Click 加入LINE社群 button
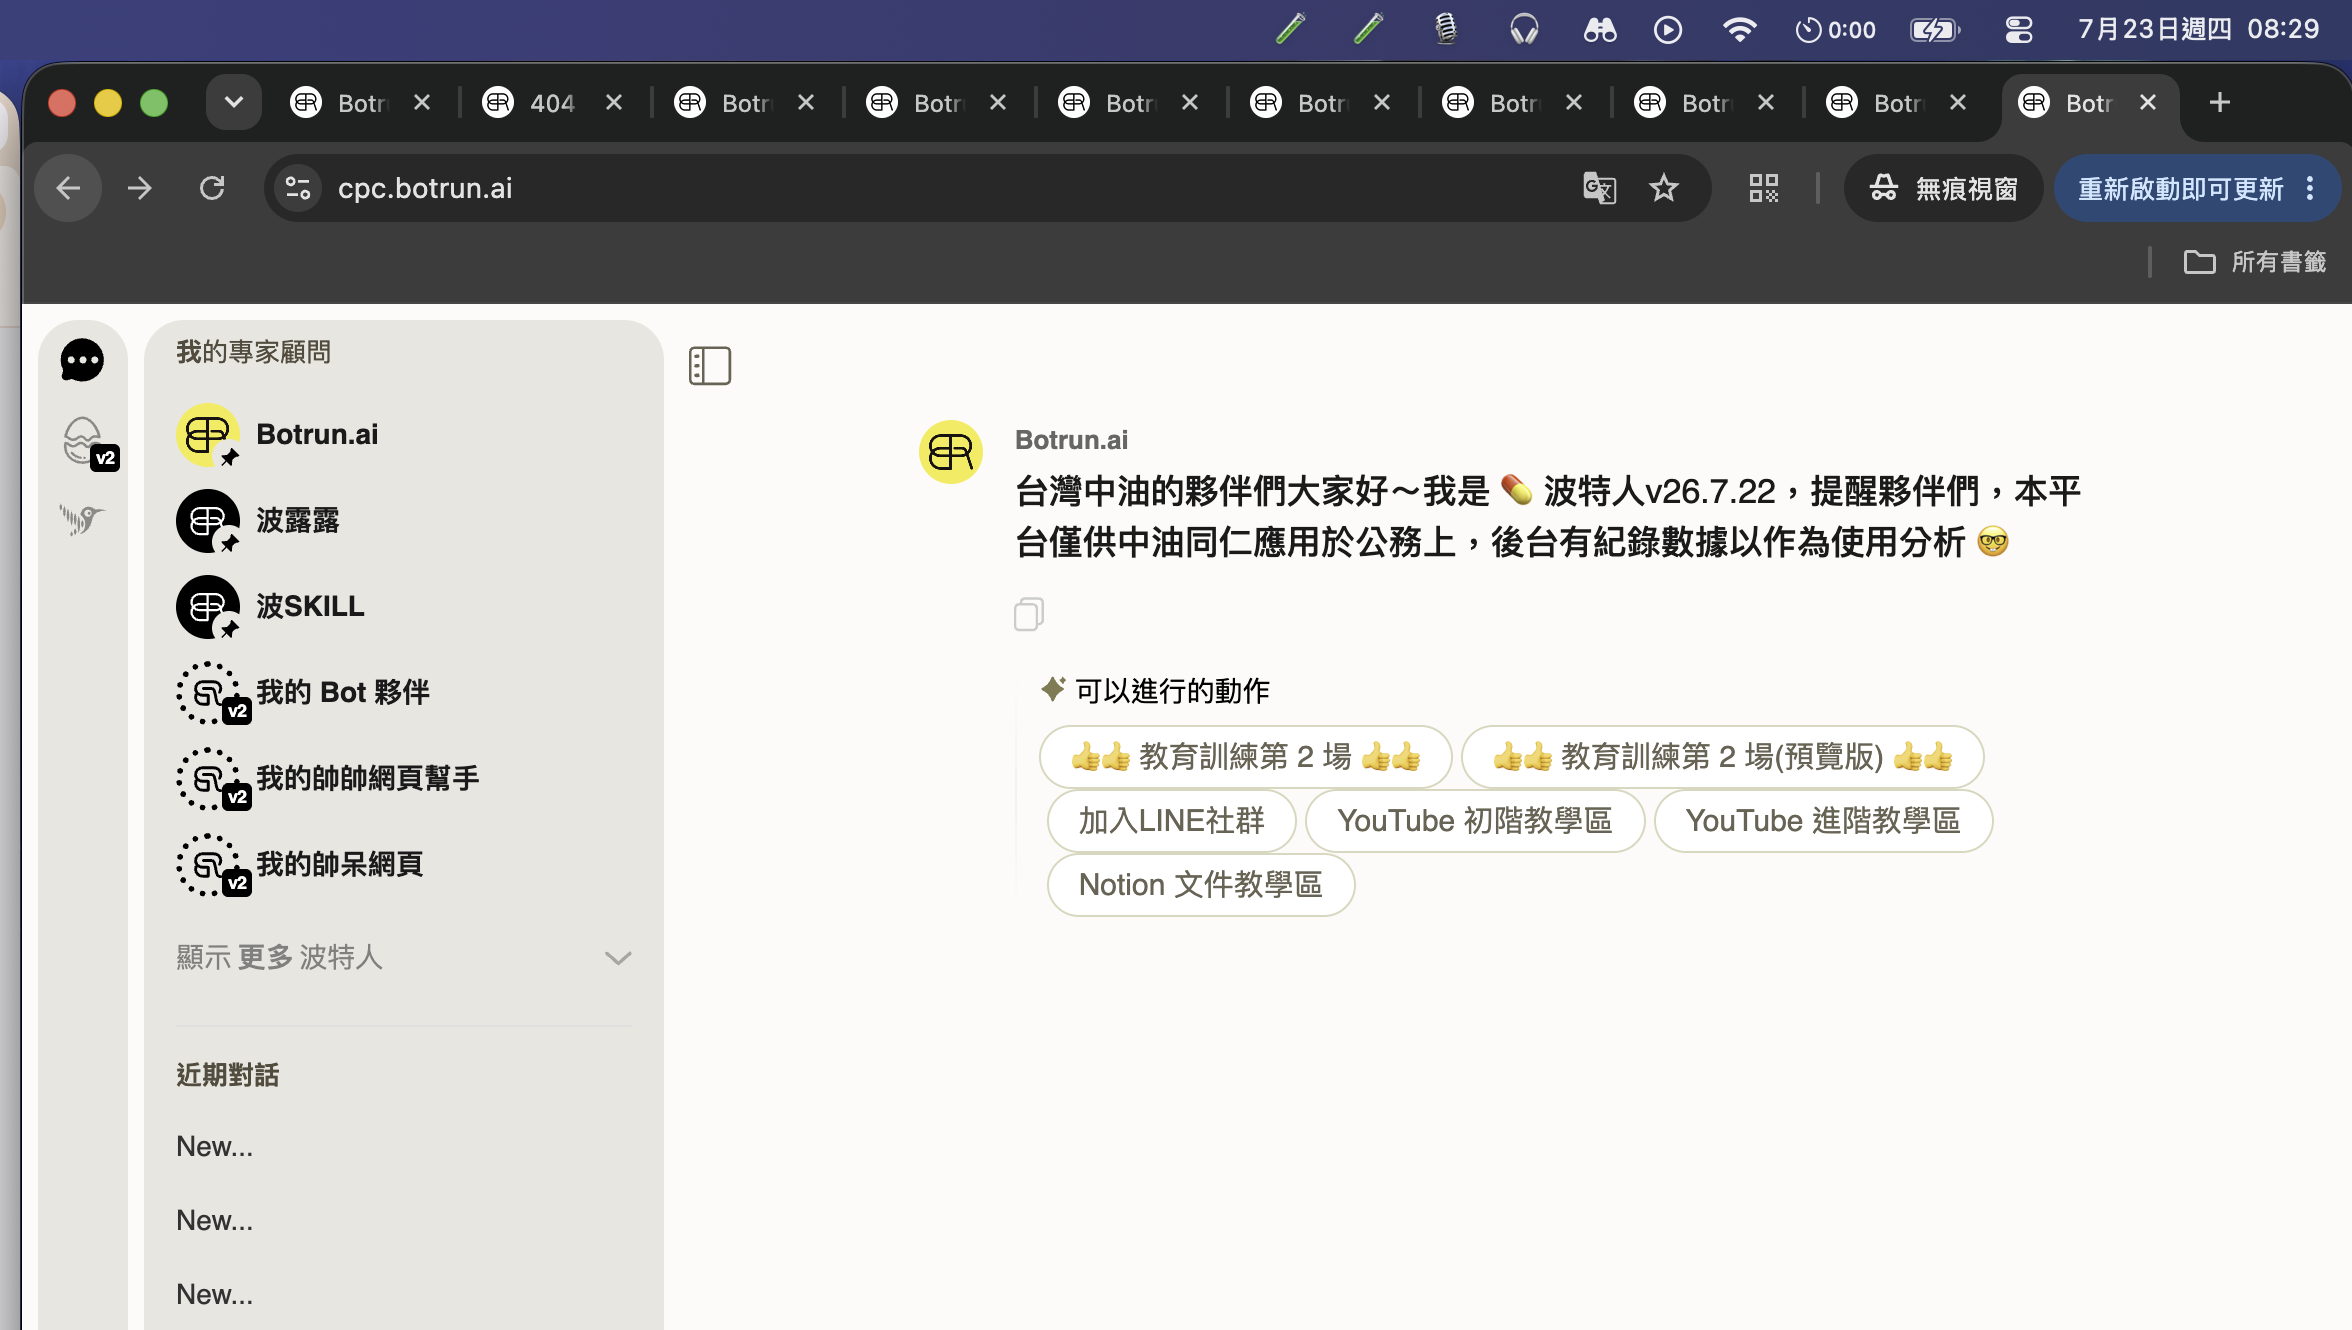 tap(1171, 821)
